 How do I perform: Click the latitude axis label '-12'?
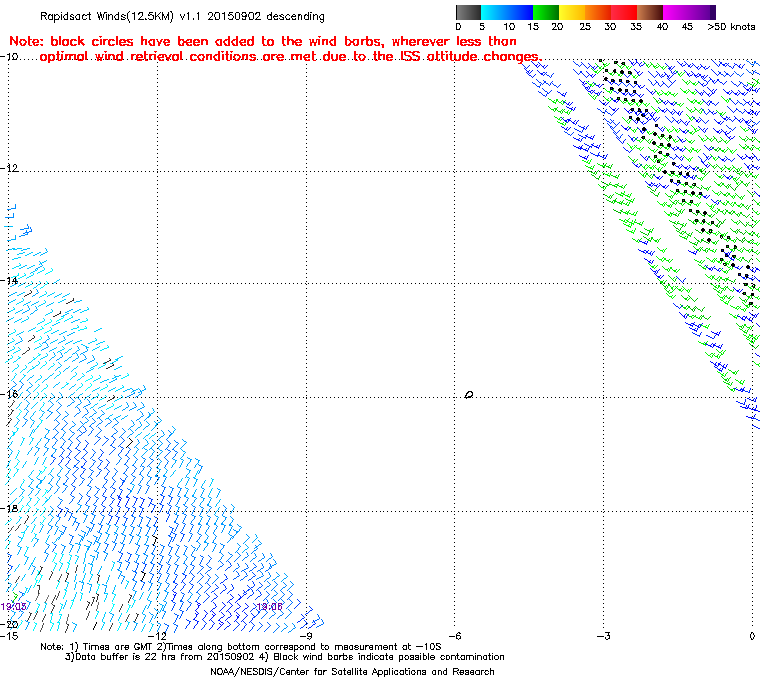(x=9, y=168)
